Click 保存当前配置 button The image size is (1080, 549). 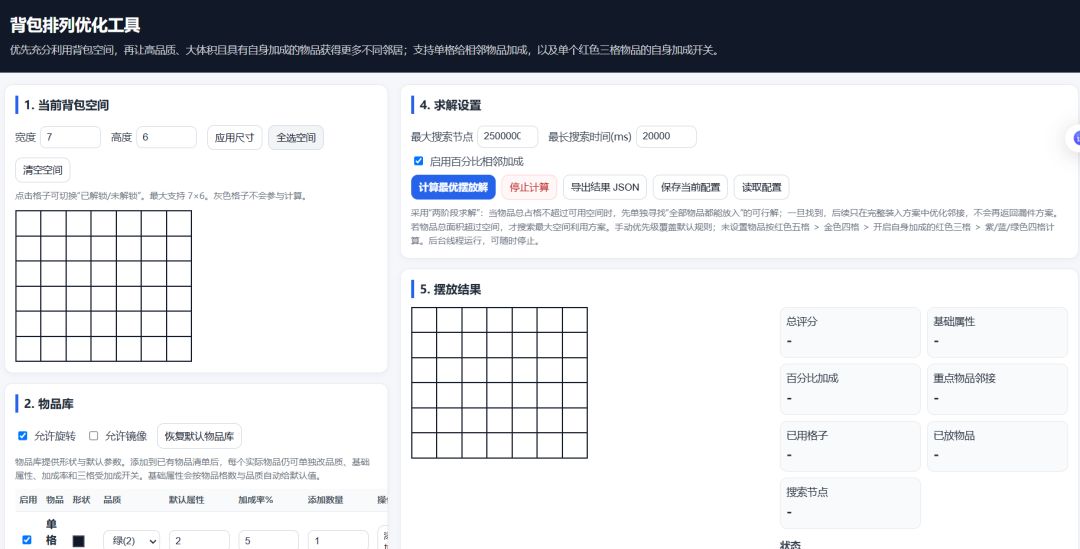(690, 187)
